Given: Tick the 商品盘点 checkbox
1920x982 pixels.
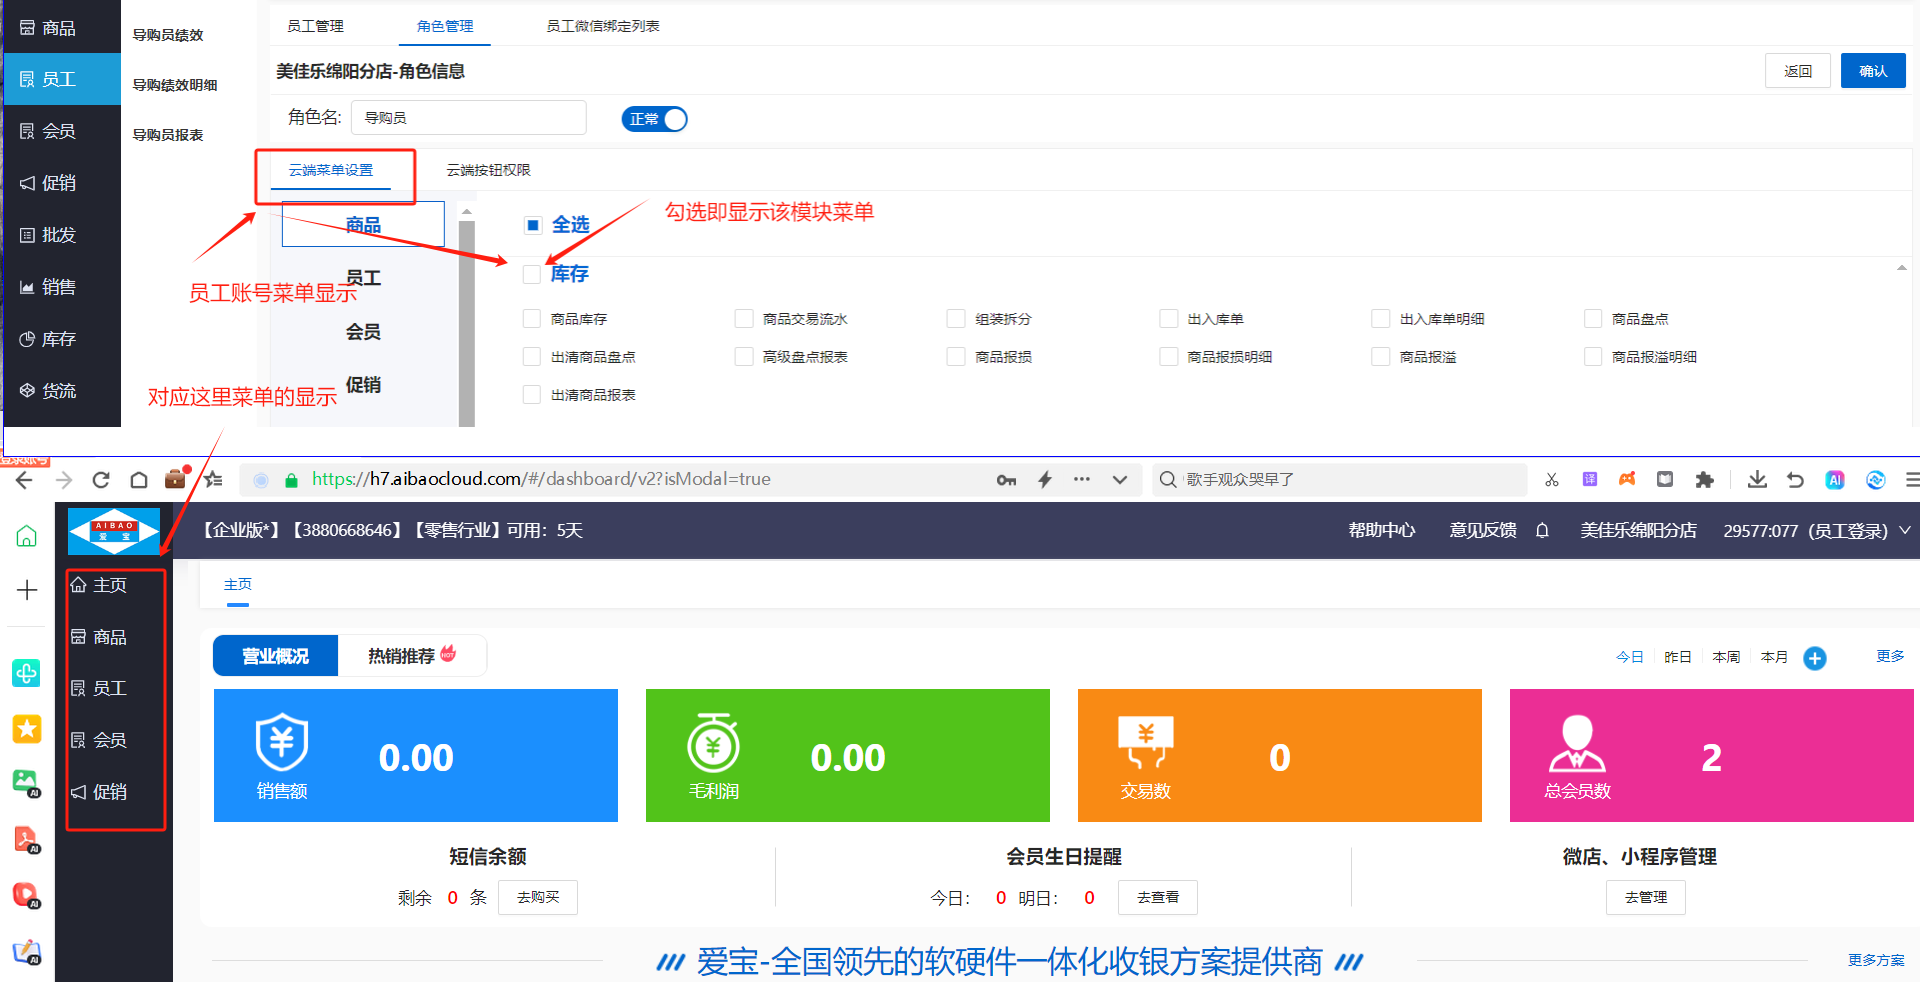Looking at the screenshot, I should click(1593, 319).
